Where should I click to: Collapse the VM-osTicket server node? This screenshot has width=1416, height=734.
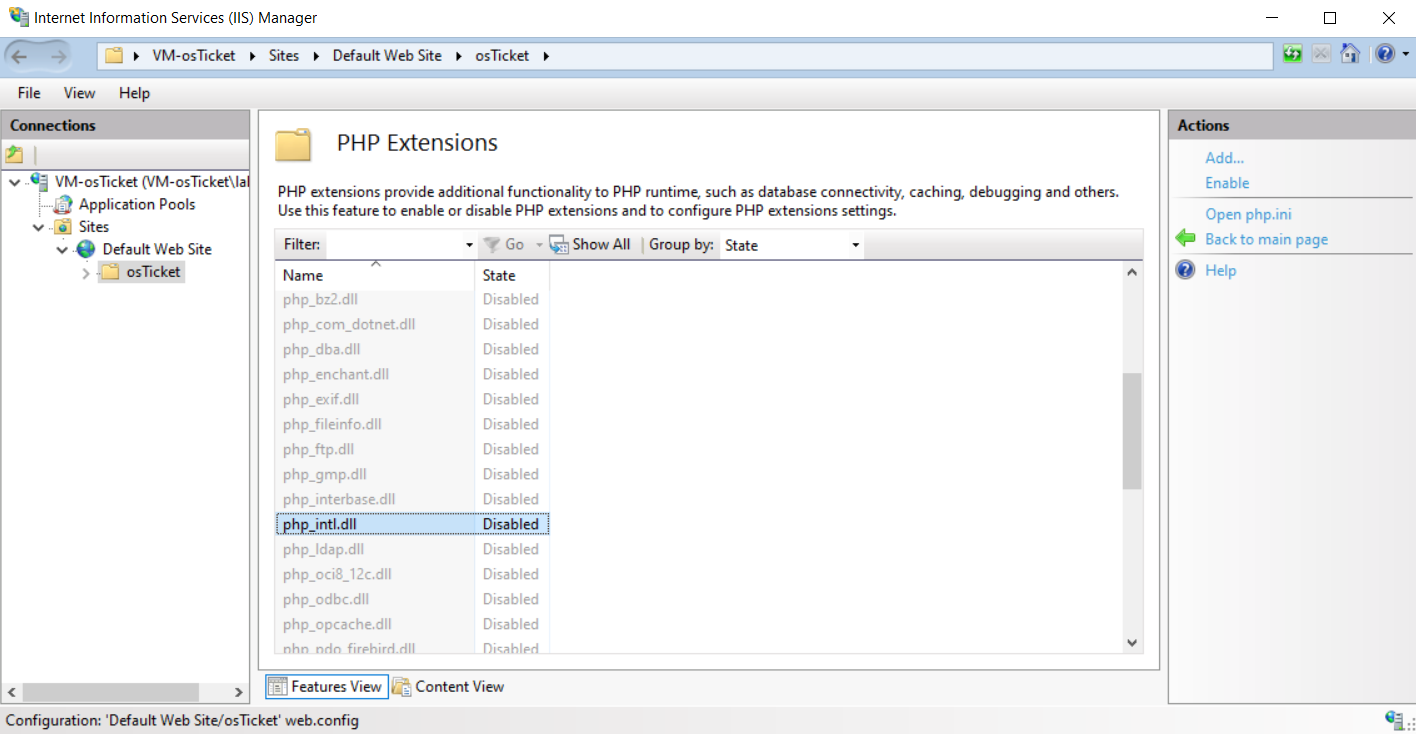(14, 181)
